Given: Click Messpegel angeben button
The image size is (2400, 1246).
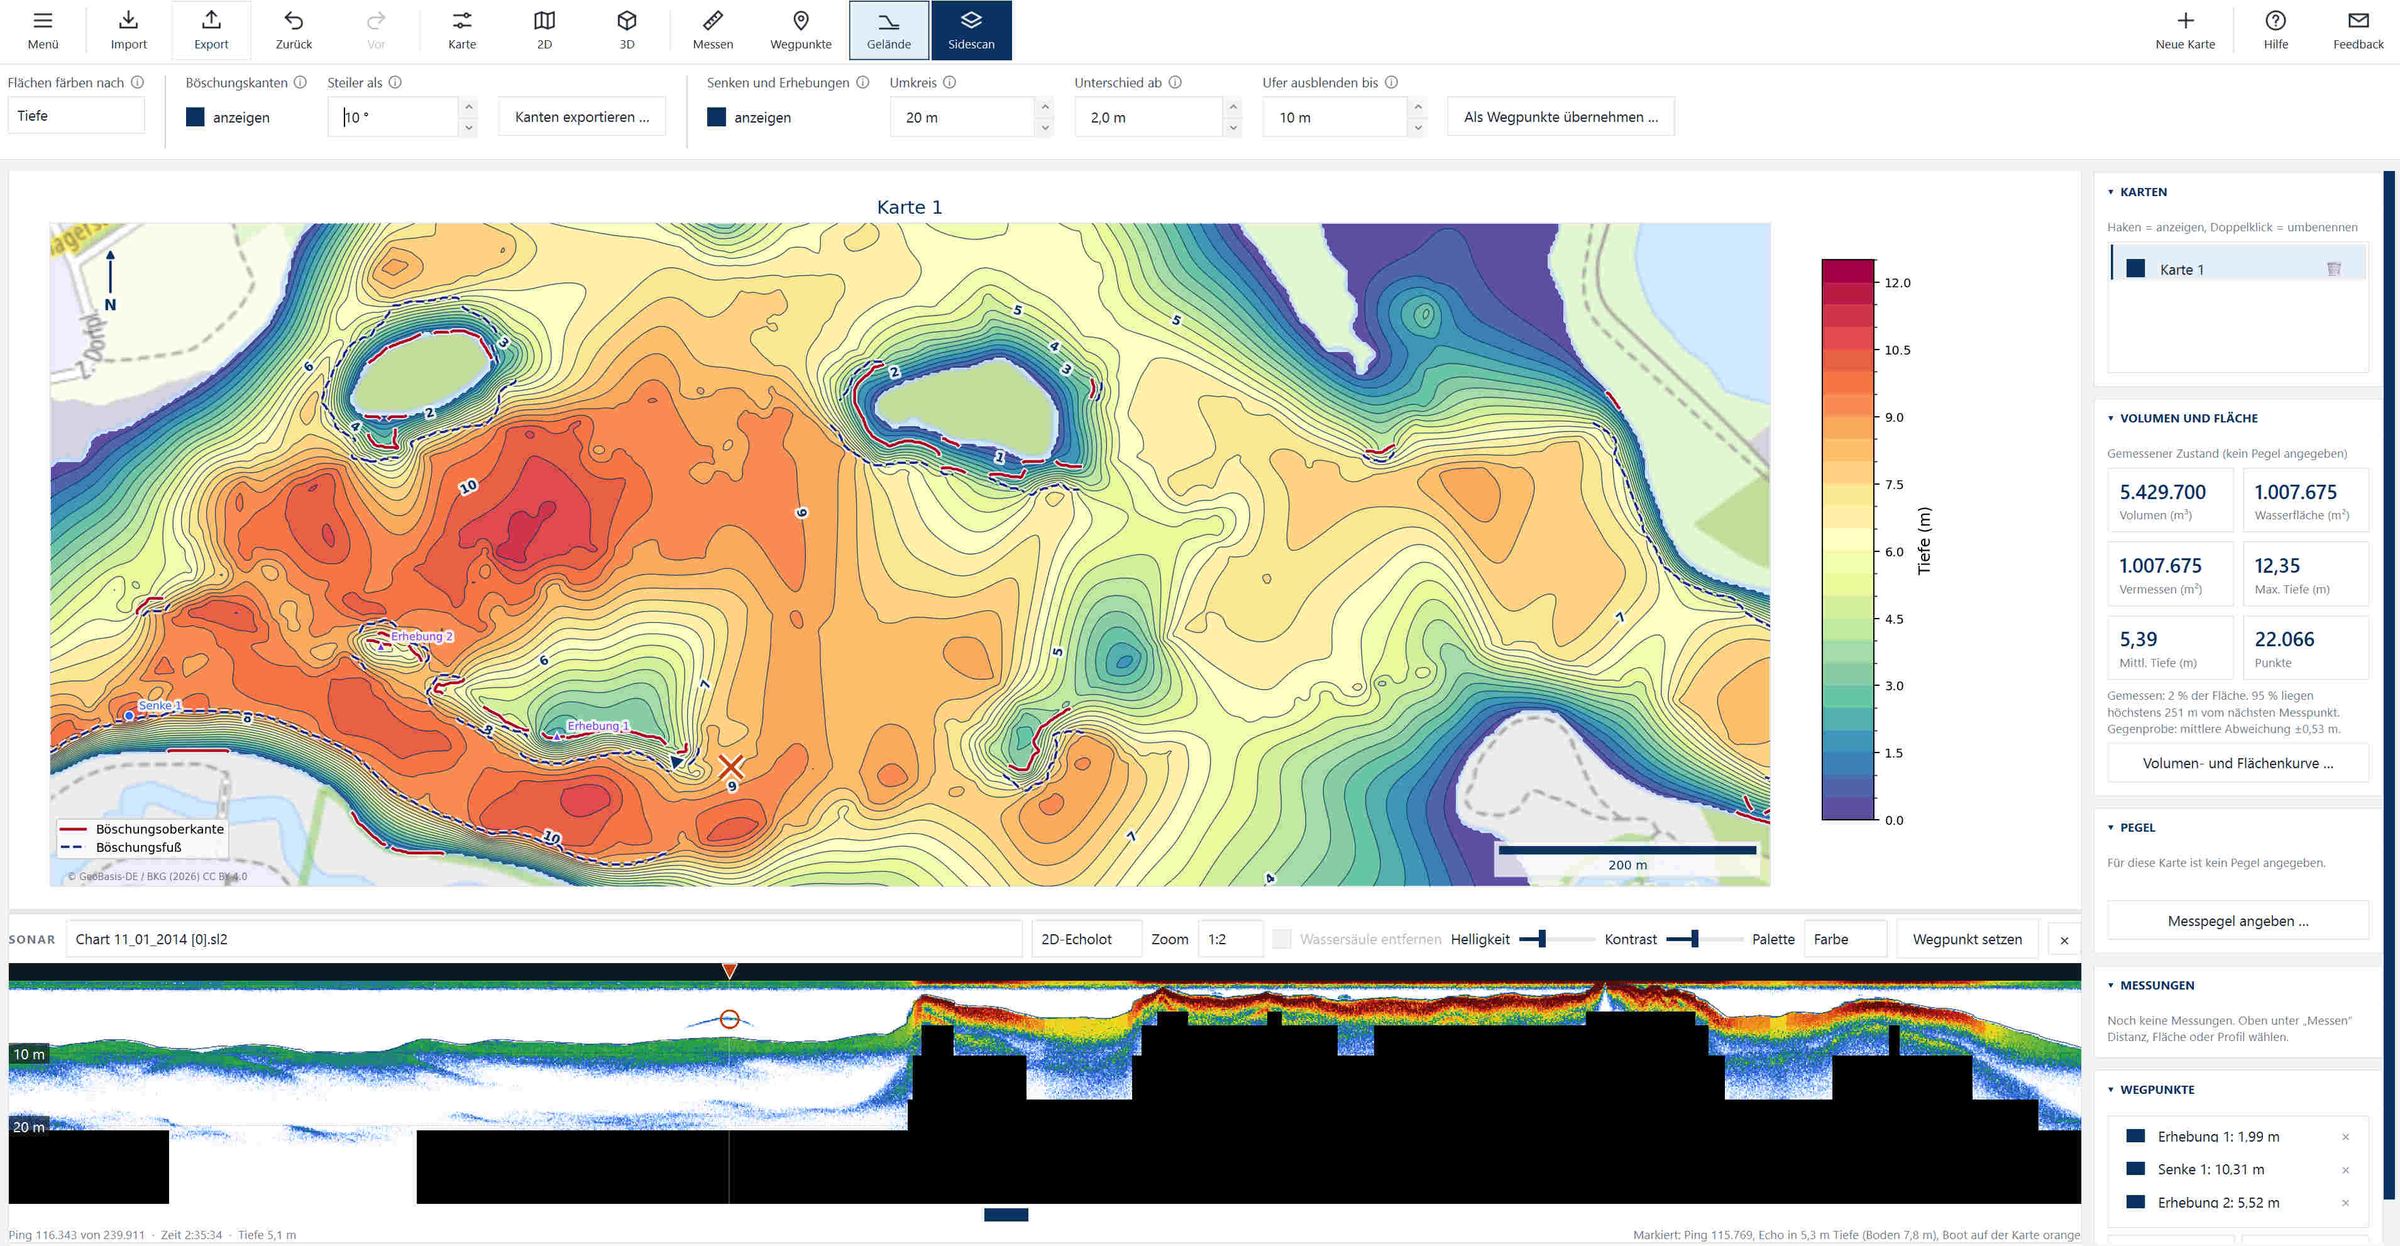Looking at the screenshot, I should coord(2238,921).
